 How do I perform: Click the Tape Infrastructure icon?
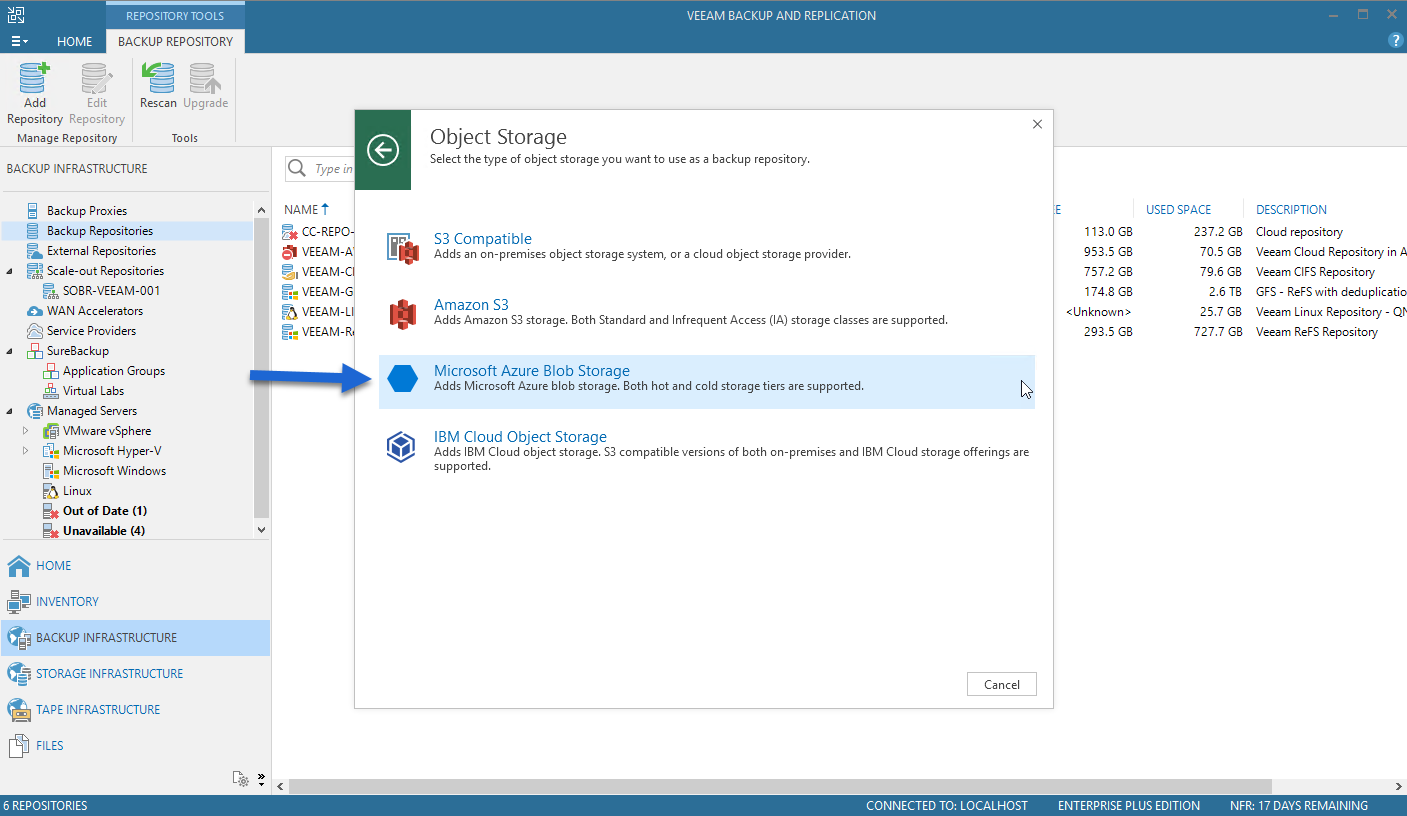pyautogui.click(x=19, y=710)
